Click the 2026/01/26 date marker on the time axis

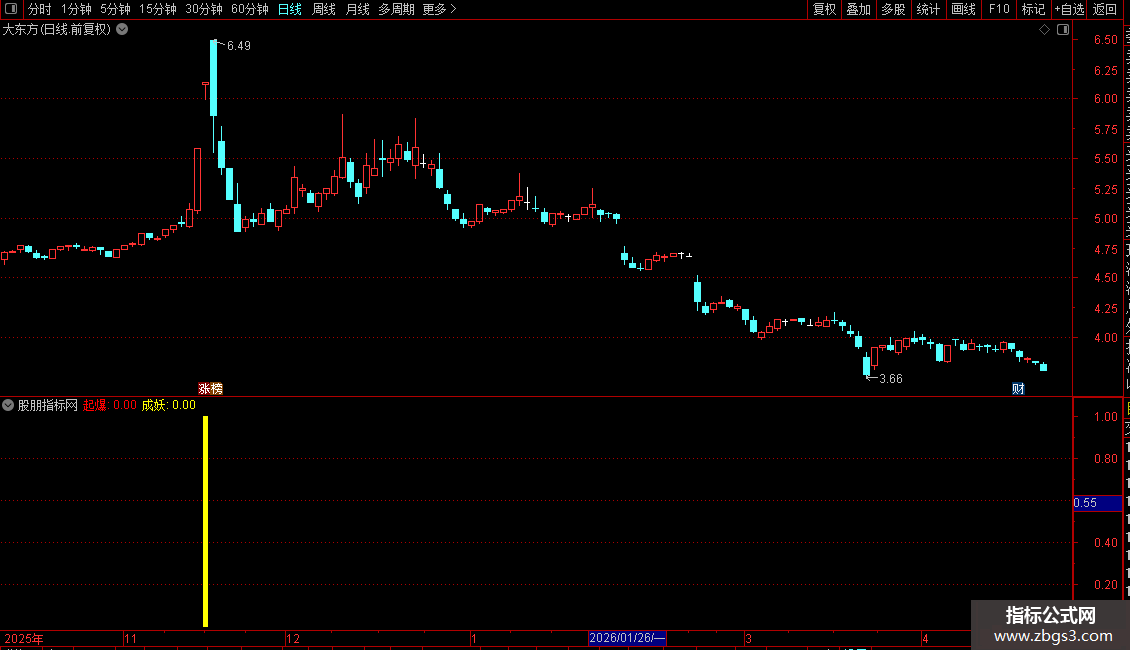(x=627, y=638)
